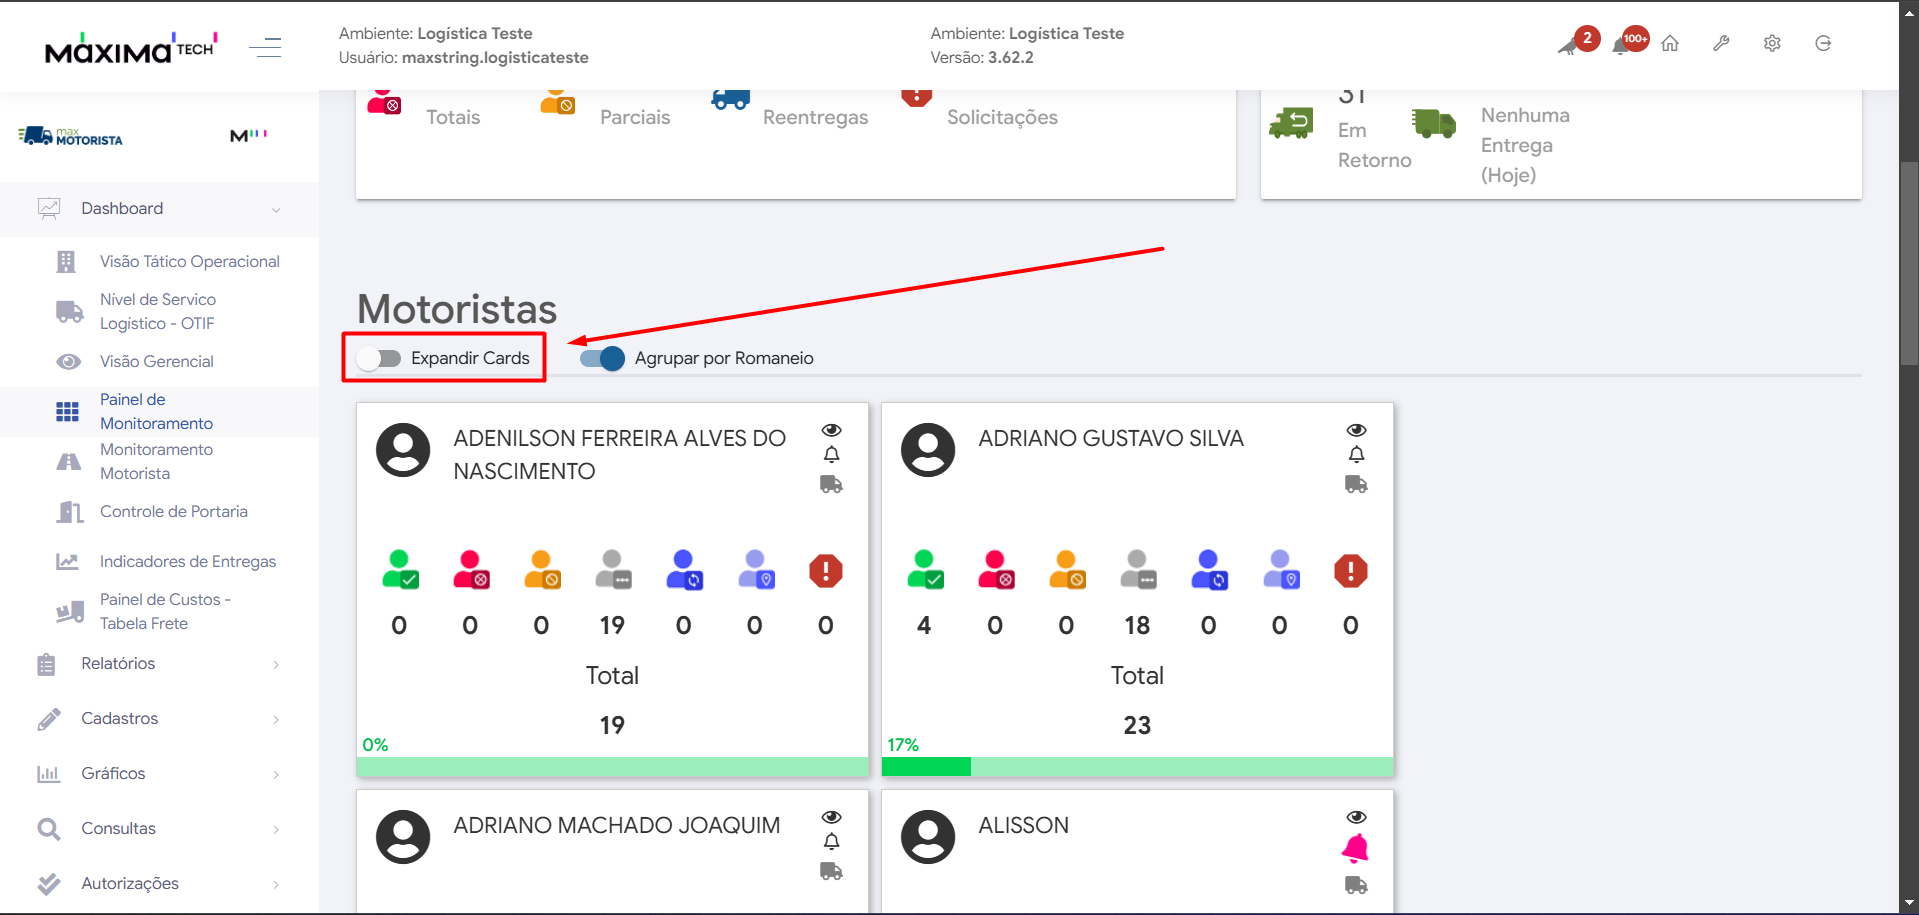The width and height of the screenshot is (1919, 915).
Task: Expand the Gráficos menu chevron
Action: (276, 775)
